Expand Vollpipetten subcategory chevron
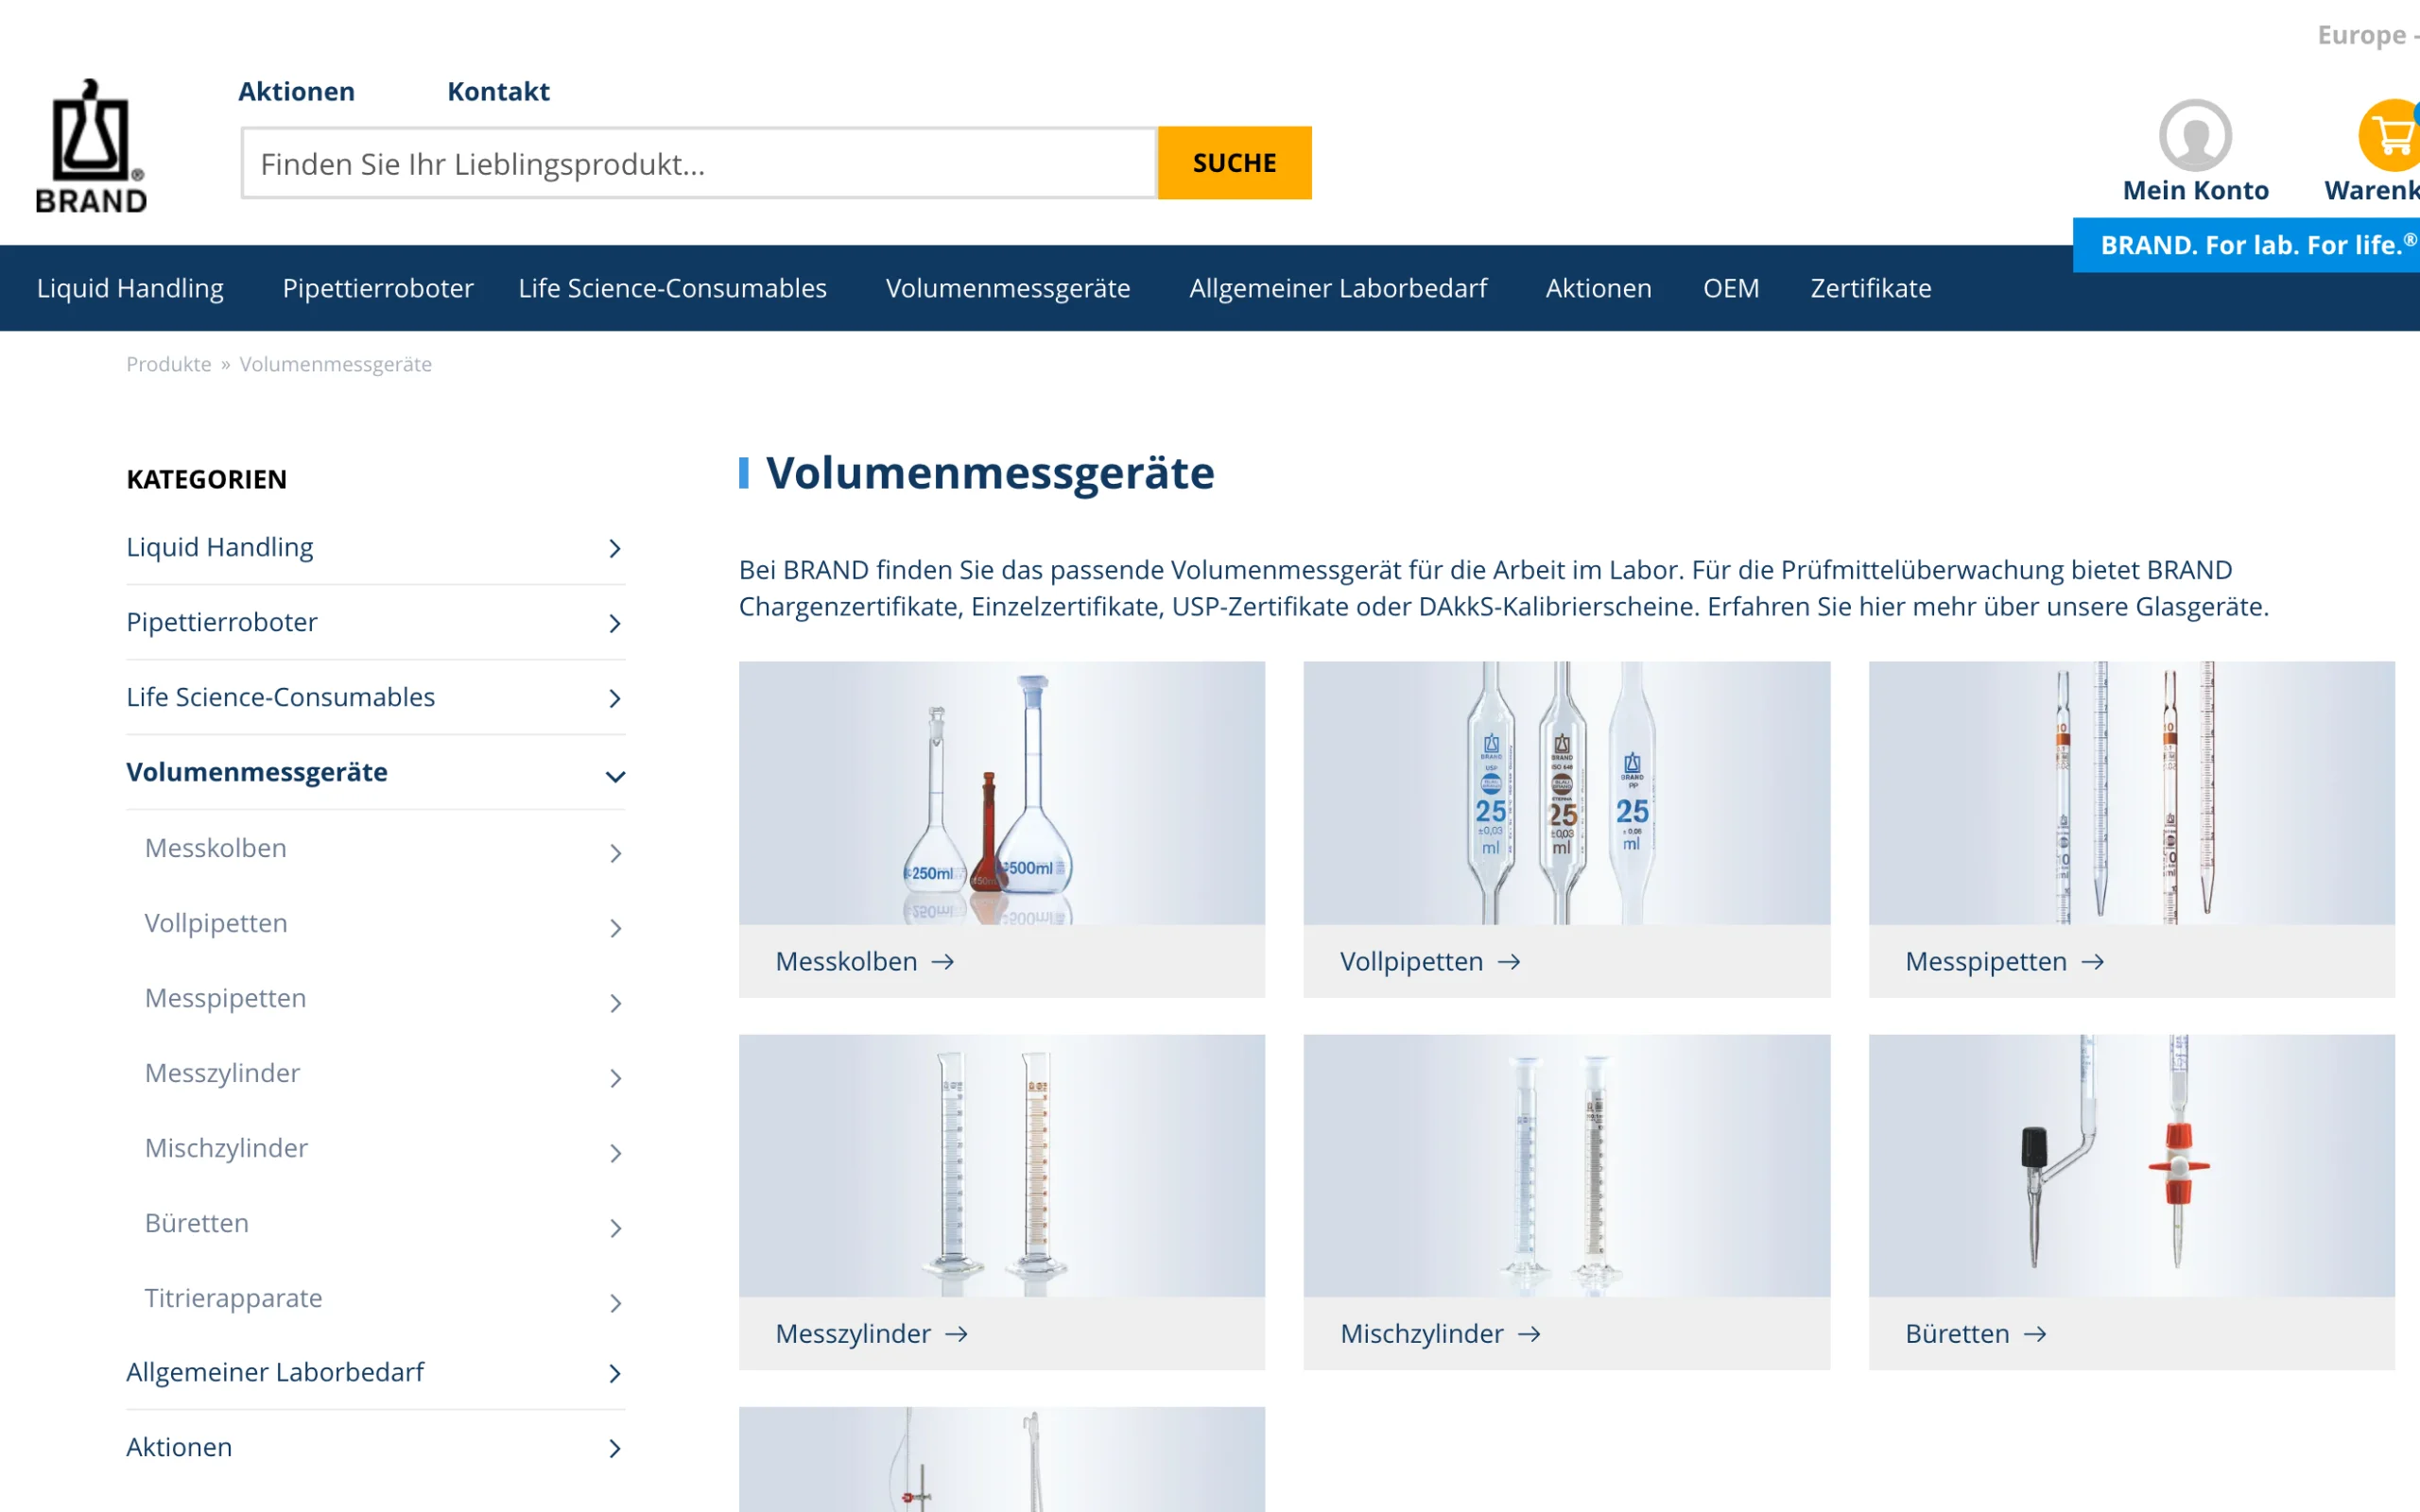The height and width of the screenshot is (1512, 2420). [615, 928]
